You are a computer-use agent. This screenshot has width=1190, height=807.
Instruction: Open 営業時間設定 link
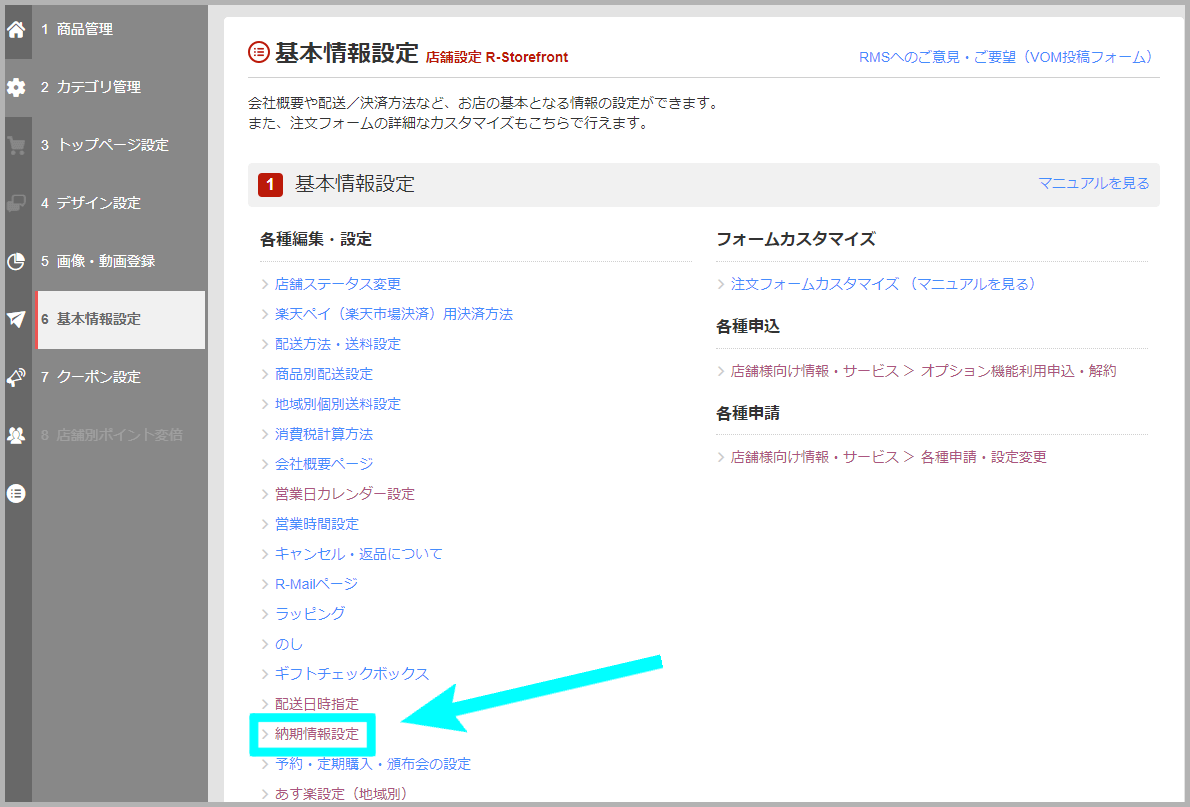[316, 524]
